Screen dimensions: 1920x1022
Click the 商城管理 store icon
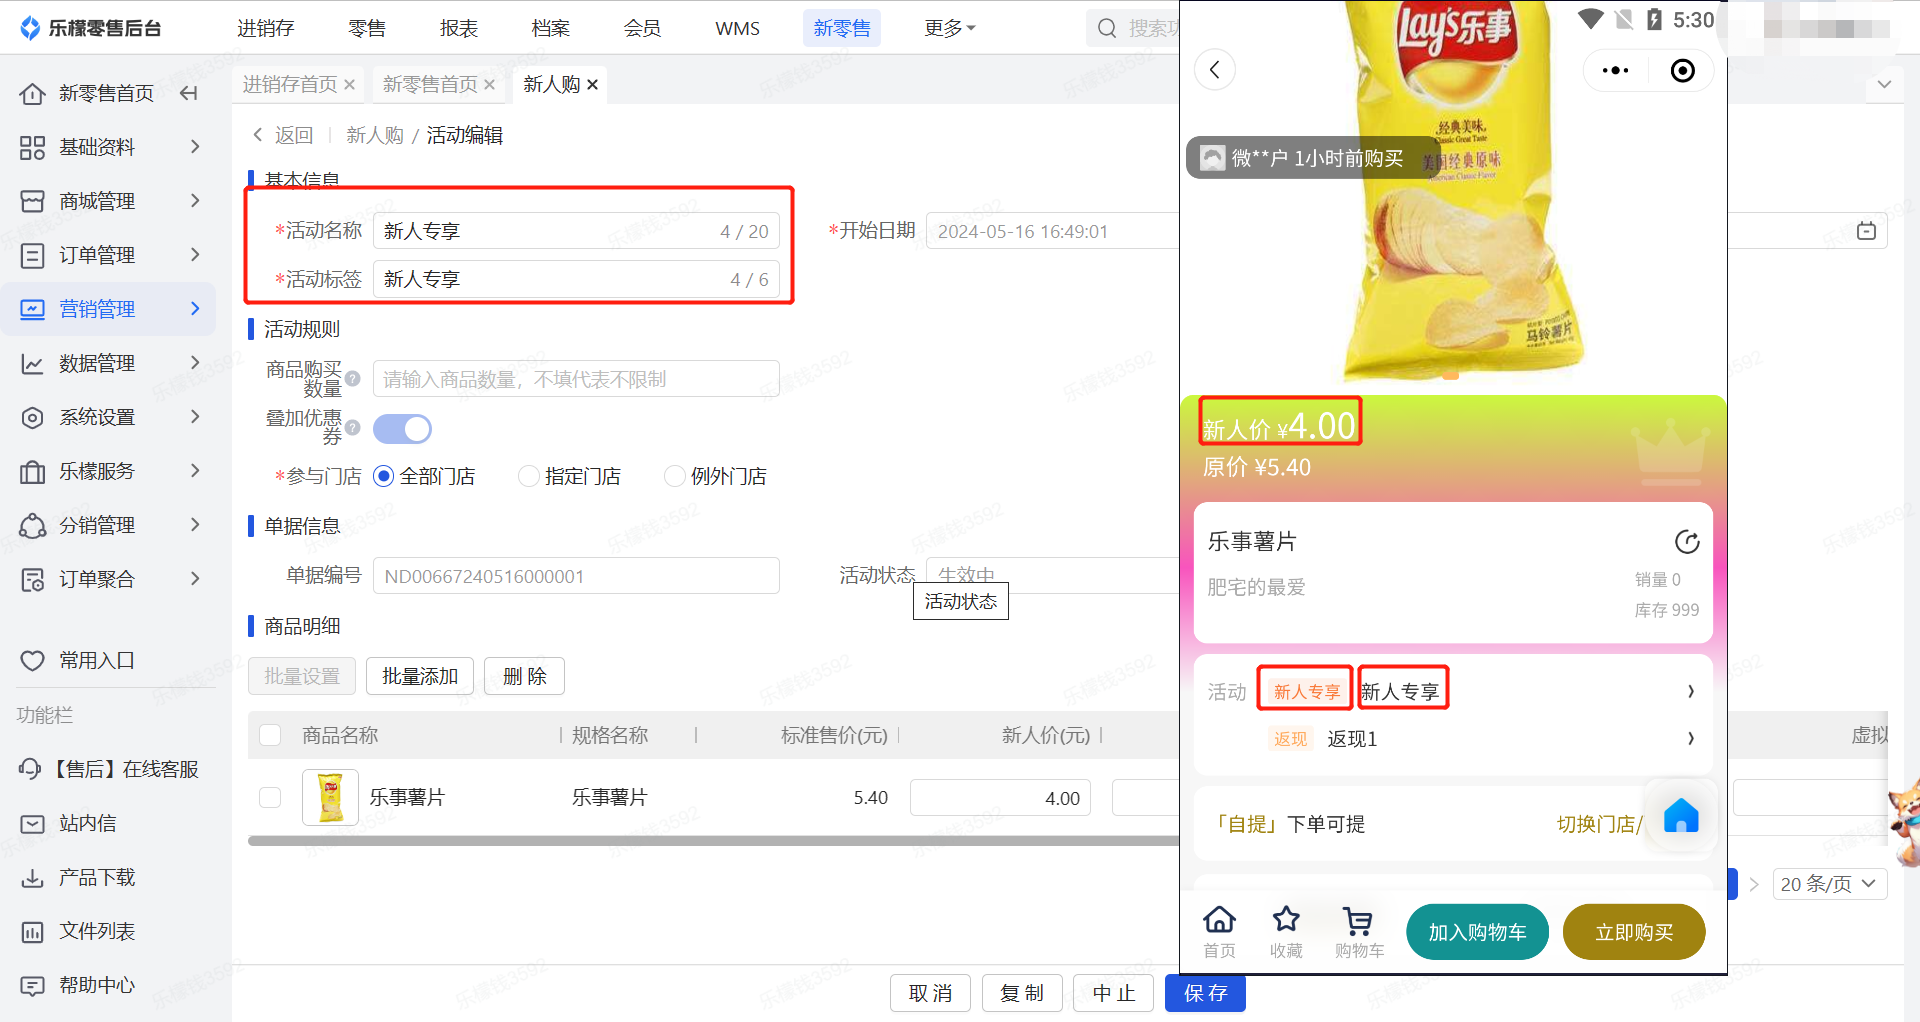(x=32, y=202)
